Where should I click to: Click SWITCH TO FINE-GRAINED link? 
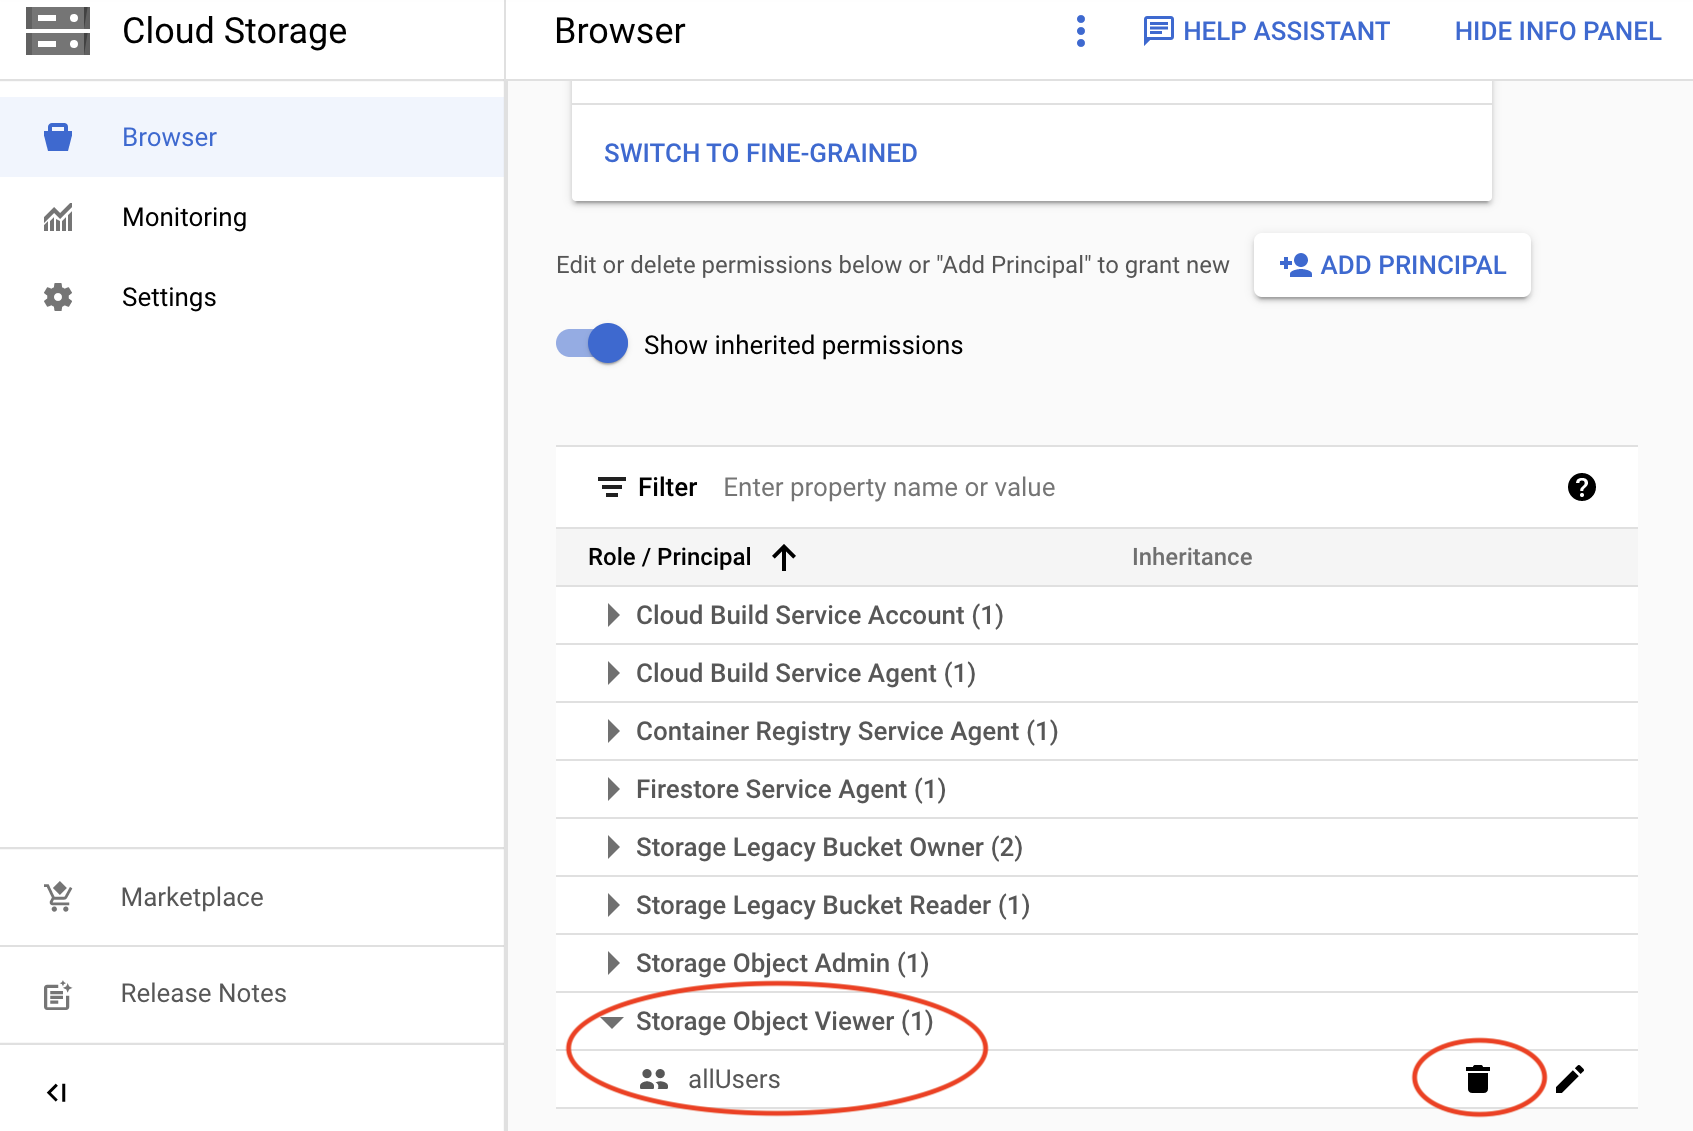tap(760, 153)
